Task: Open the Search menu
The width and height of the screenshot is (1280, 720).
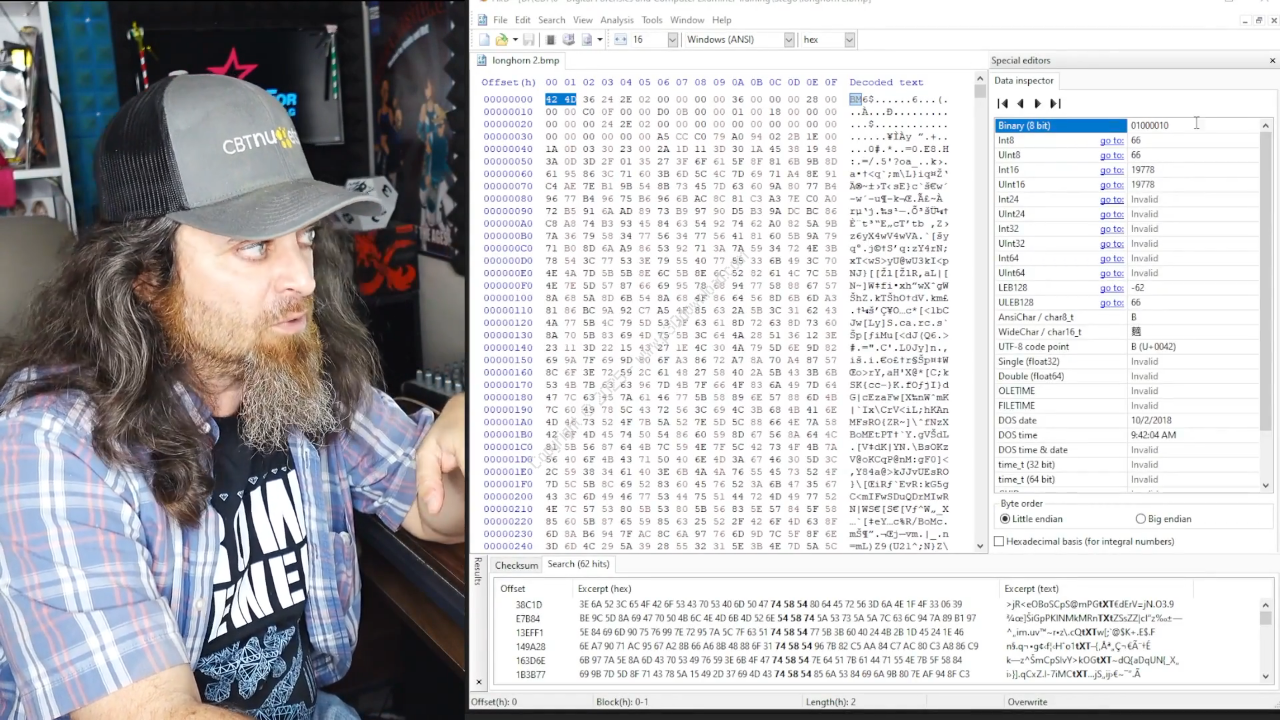Action: [x=552, y=20]
